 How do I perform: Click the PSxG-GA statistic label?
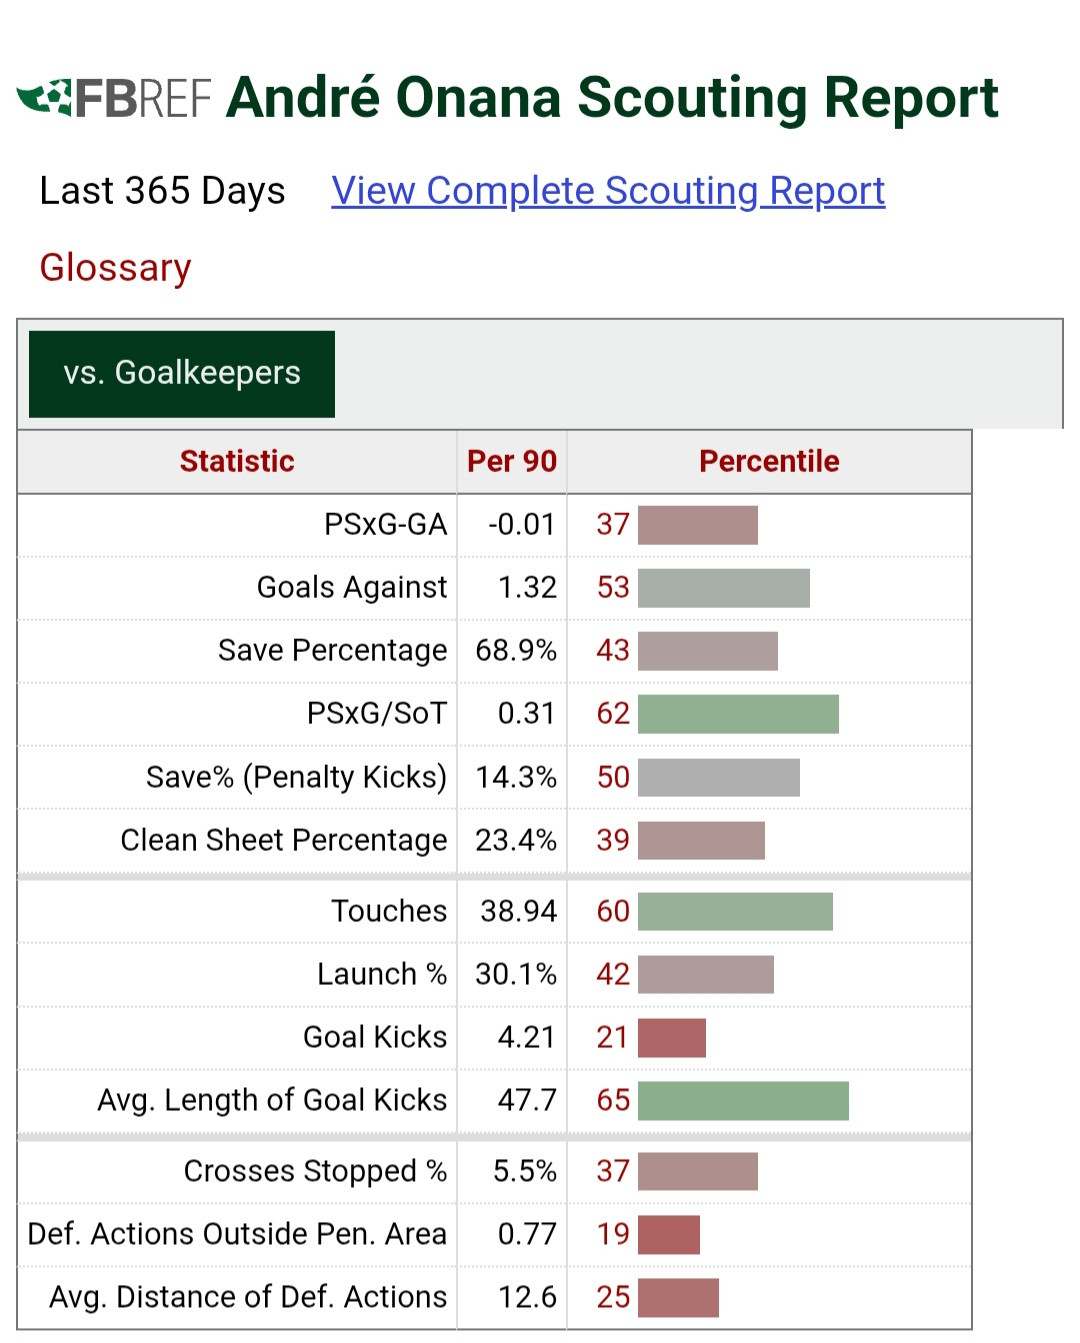[385, 524]
